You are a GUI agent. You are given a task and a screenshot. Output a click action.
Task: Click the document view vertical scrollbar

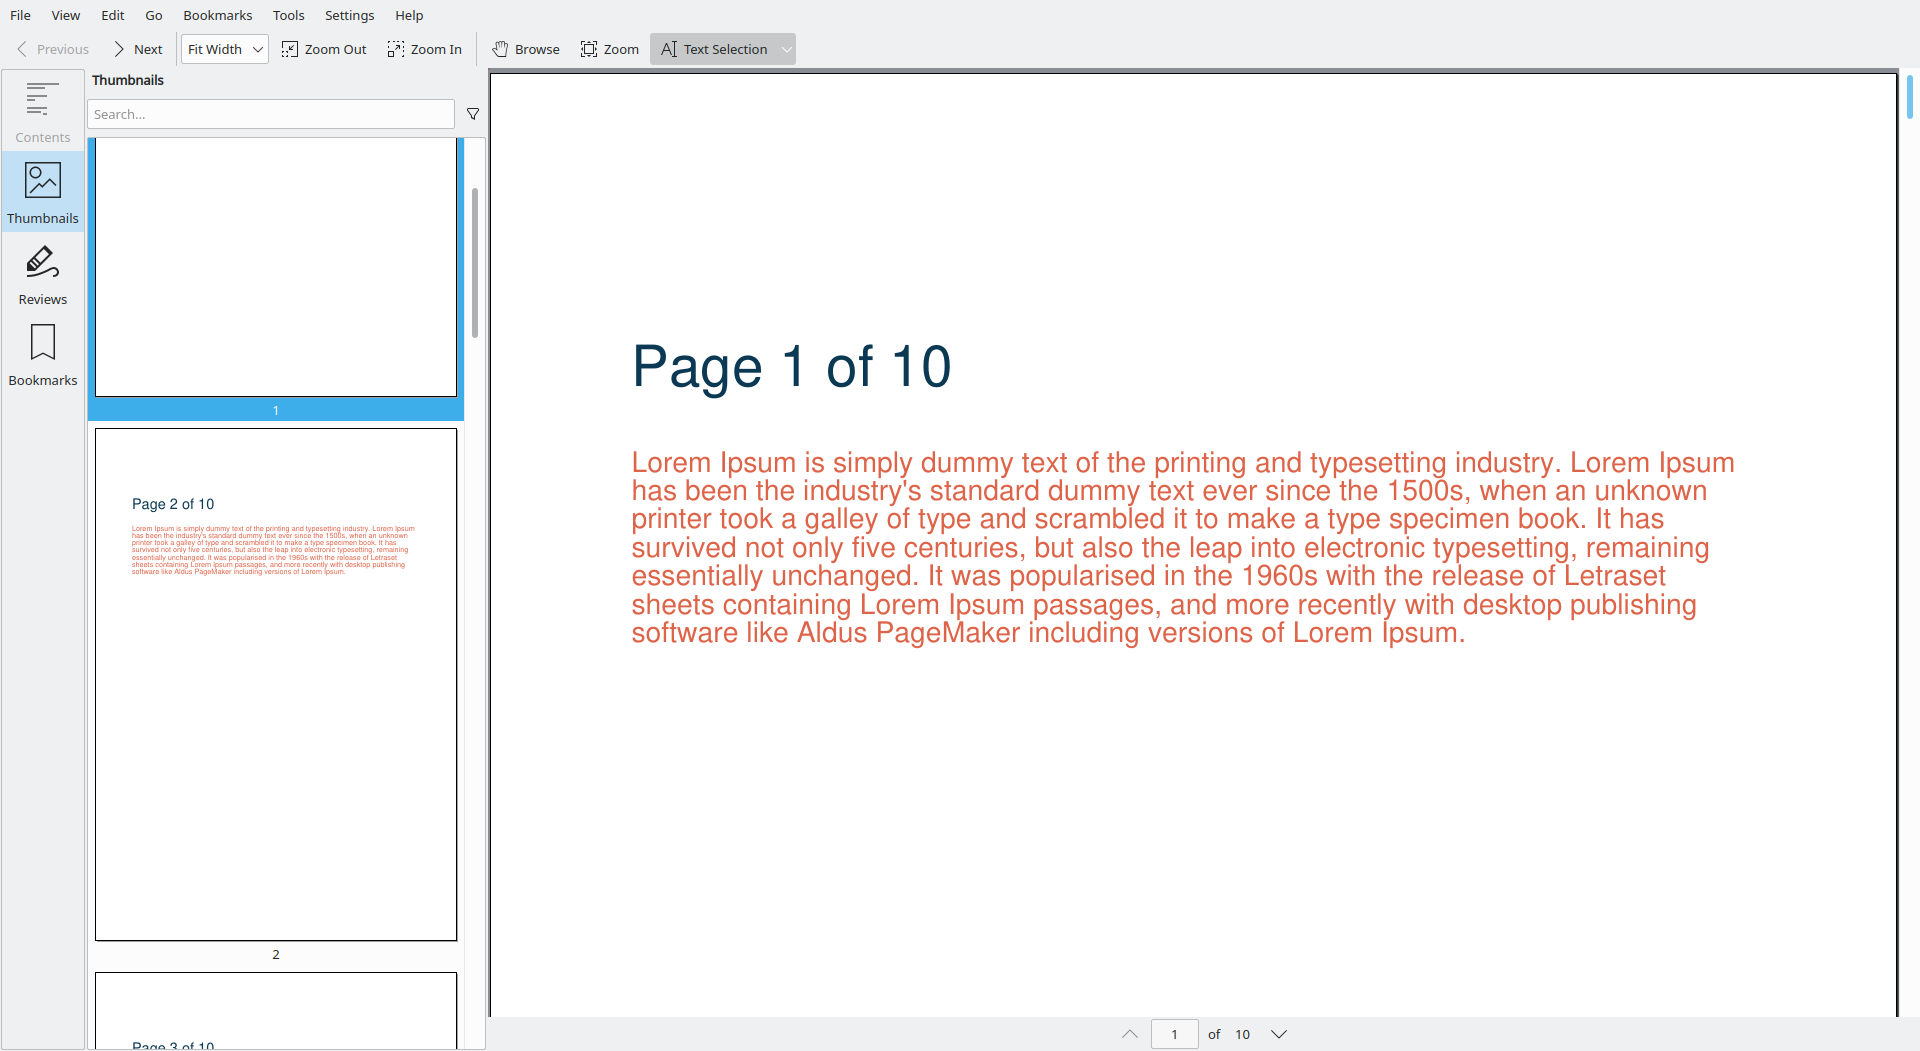(1910, 98)
